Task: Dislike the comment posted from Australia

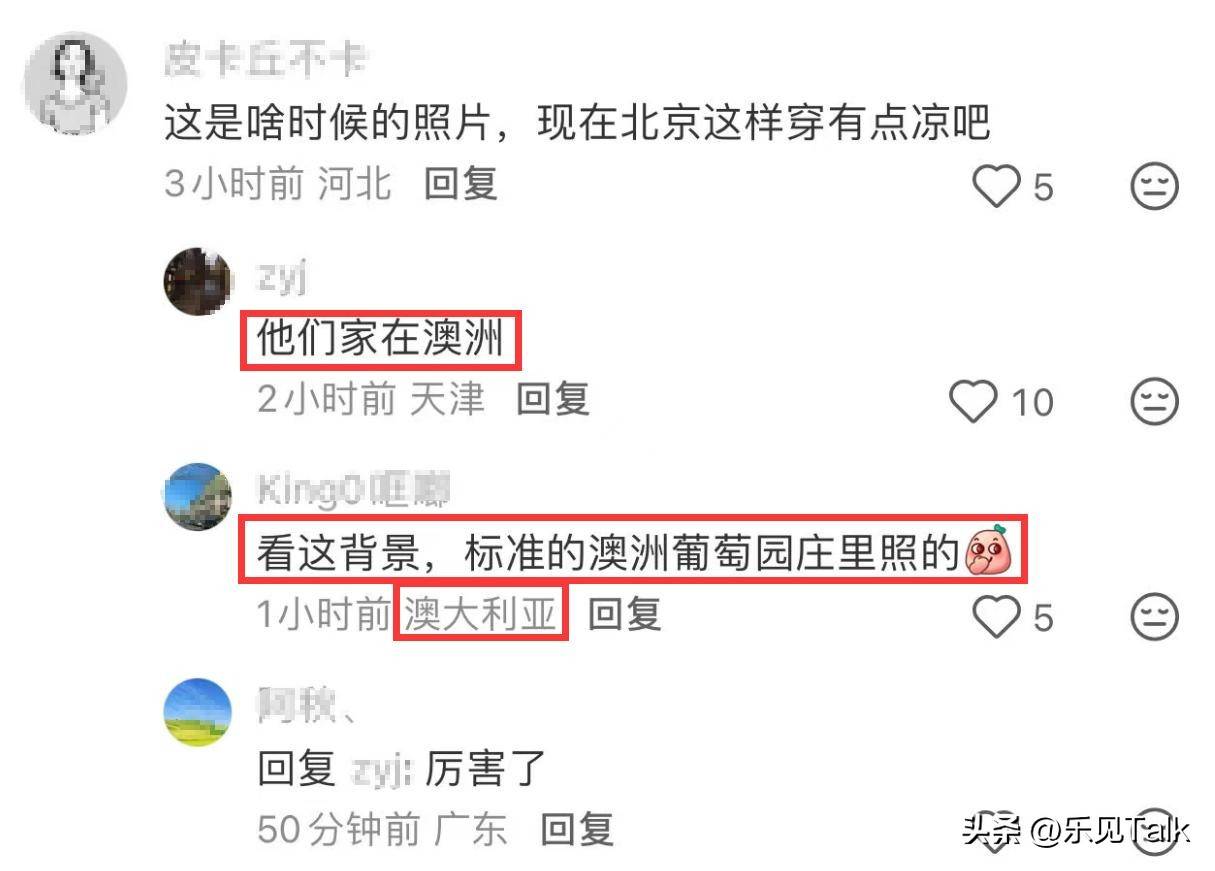Action: (x=1155, y=617)
